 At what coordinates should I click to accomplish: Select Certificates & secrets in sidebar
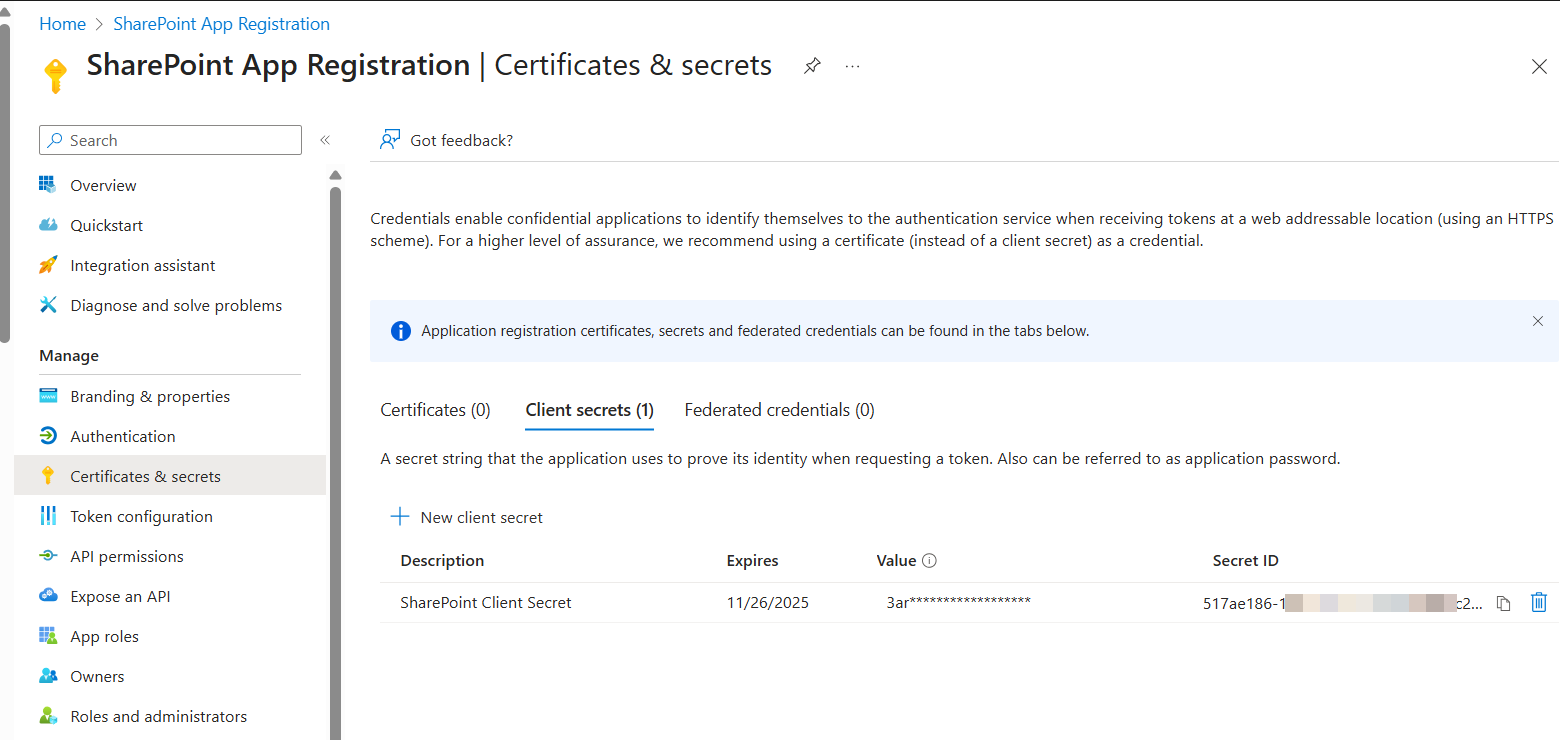click(170, 476)
